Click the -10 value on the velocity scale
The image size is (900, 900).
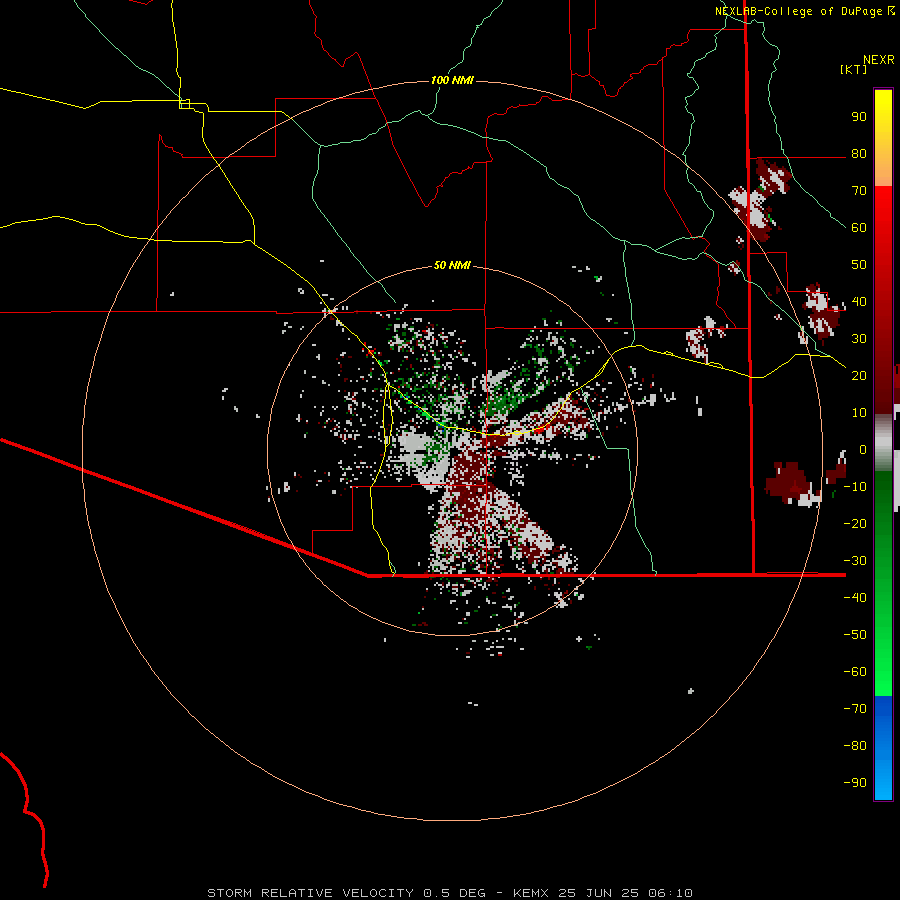(x=855, y=487)
